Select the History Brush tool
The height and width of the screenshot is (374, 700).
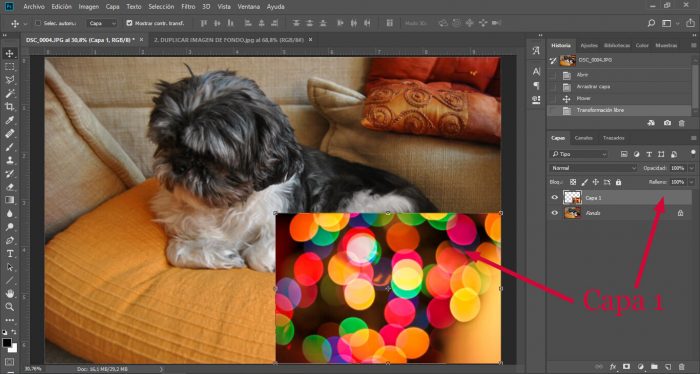[9, 174]
